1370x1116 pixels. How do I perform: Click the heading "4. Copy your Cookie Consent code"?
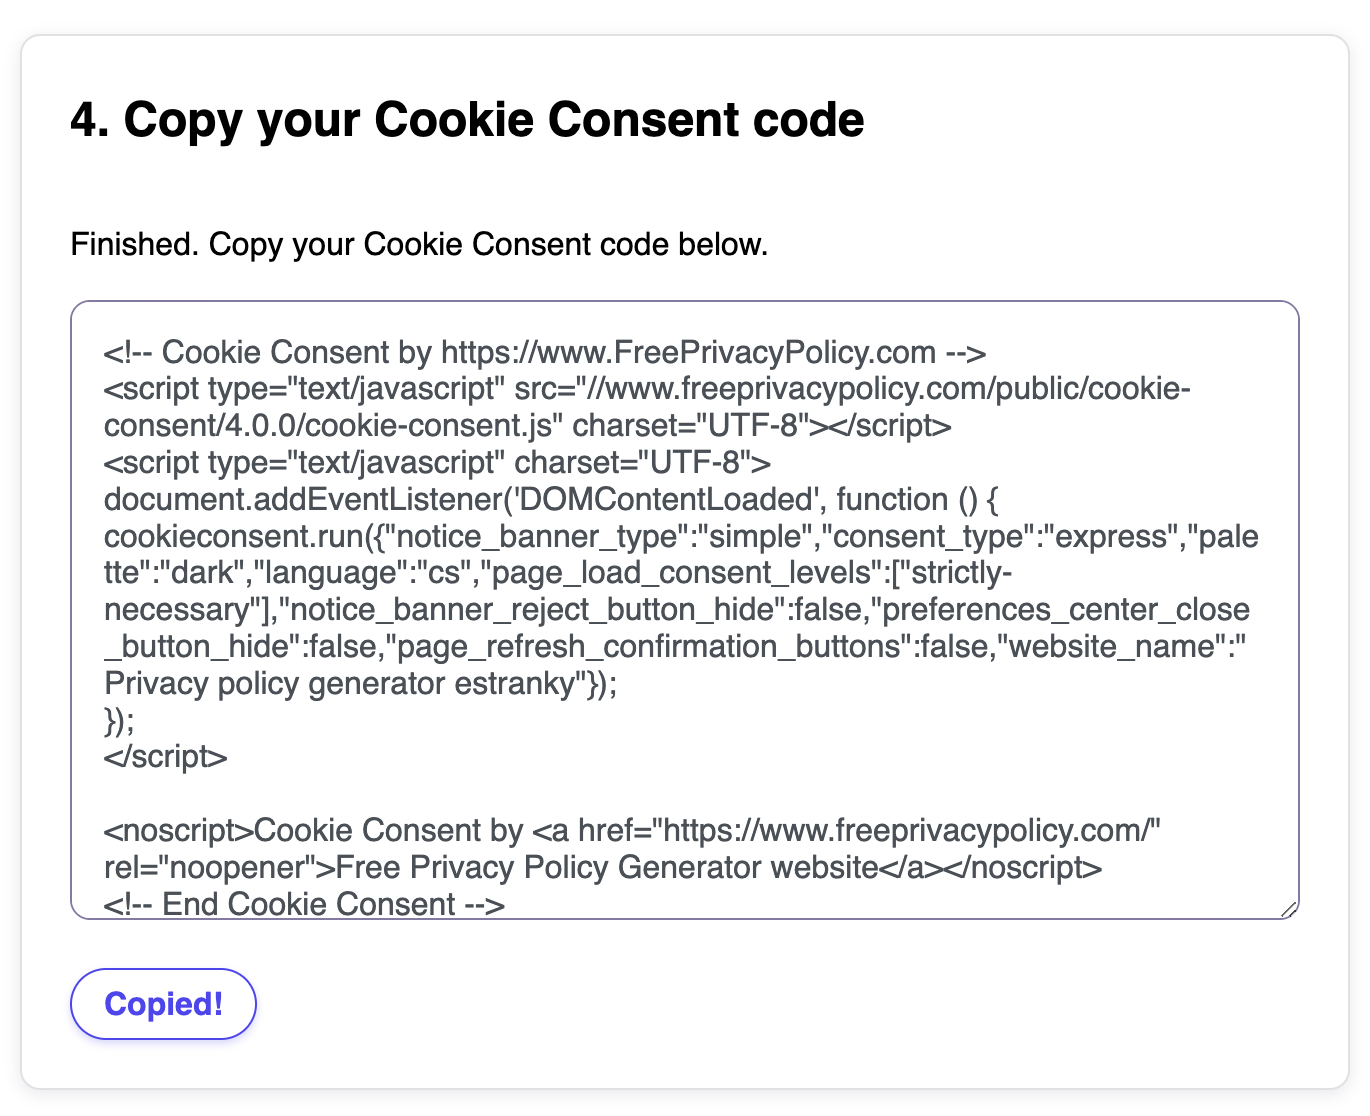(467, 120)
